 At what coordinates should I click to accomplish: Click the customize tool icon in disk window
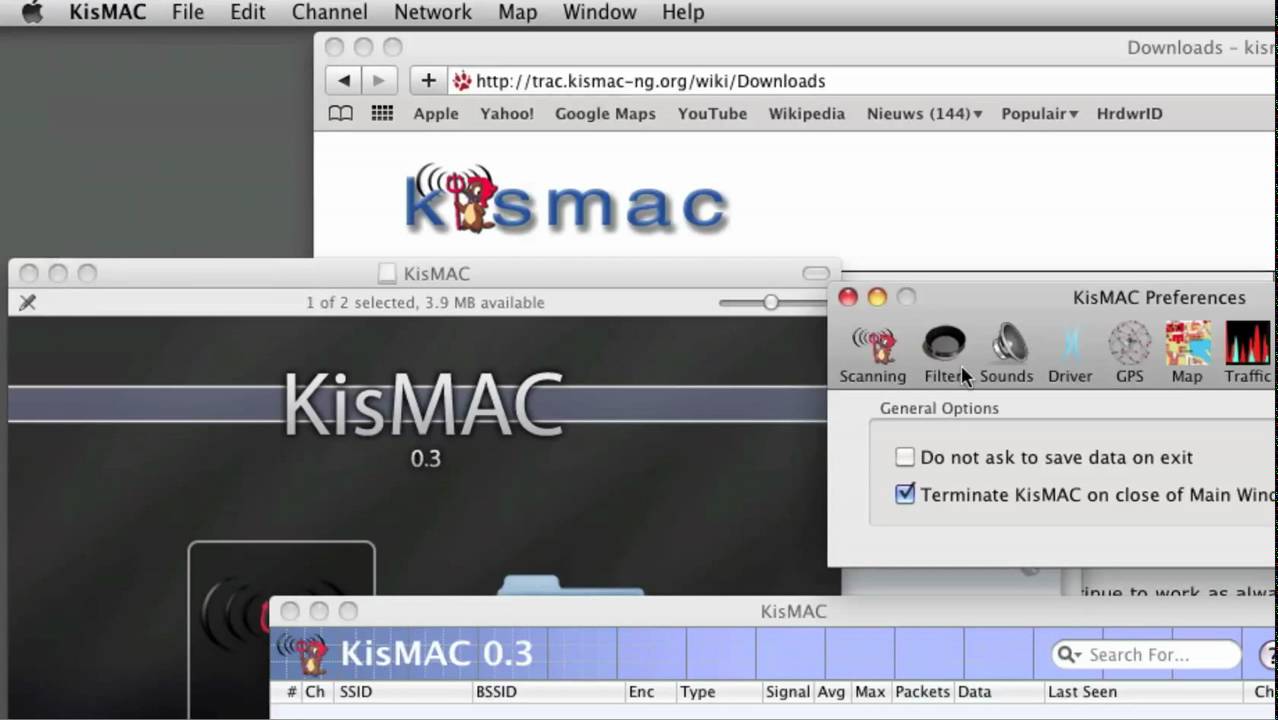[x=27, y=302]
